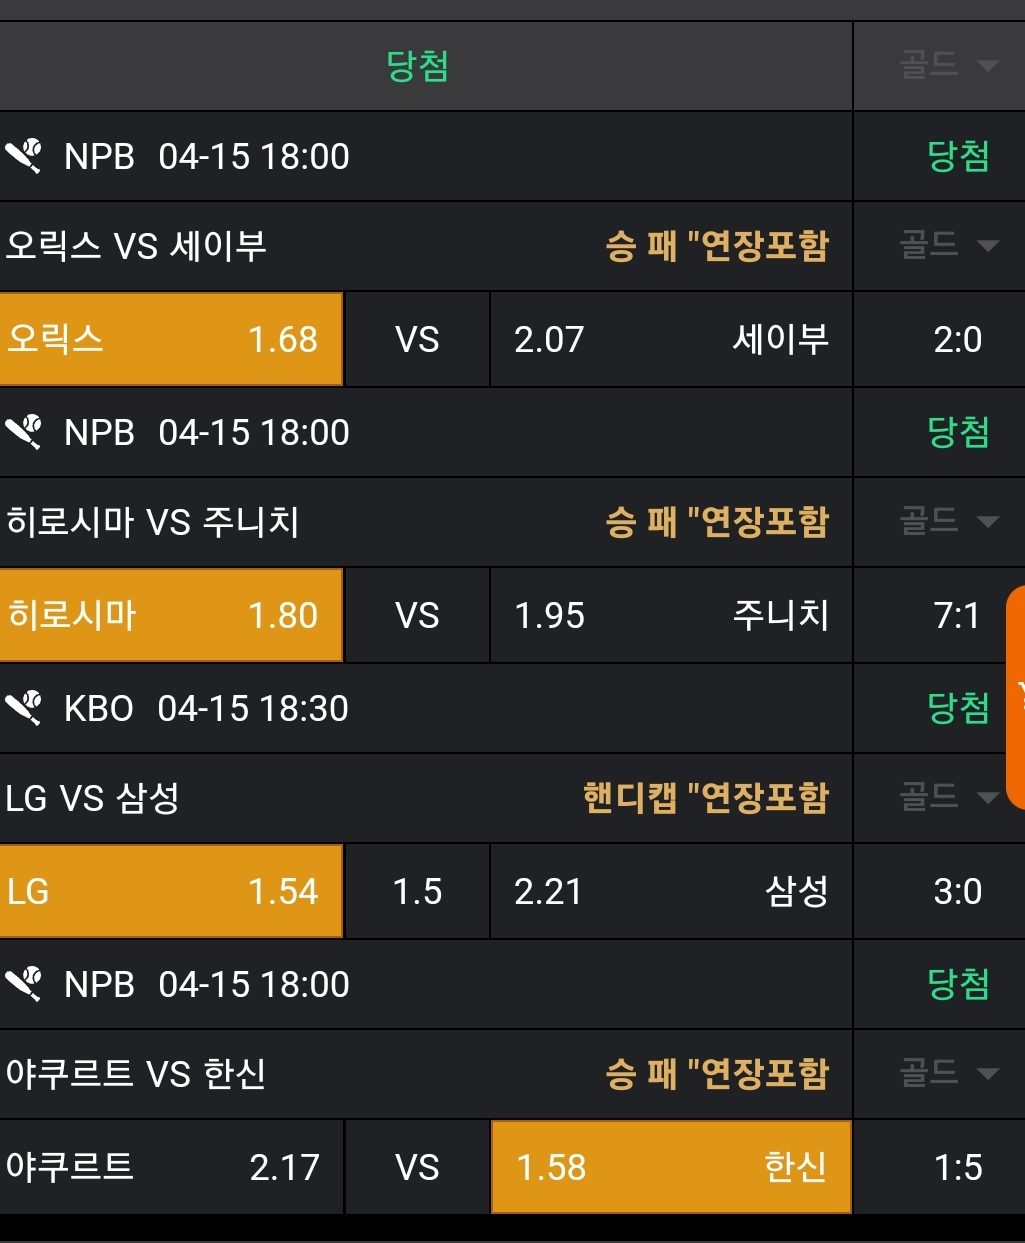This screenshot has height=1243, width=1025.
Task: Click baseball icon beside 오릭스 VS 세이부 match
Action: pyautogui.click(x=24, y=156)
